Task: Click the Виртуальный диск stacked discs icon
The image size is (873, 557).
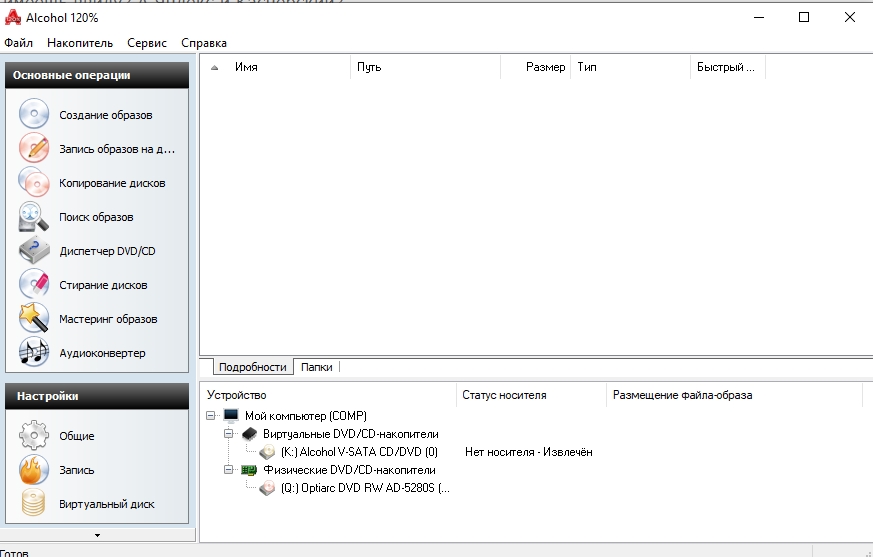Action: [x=34, y=503]
